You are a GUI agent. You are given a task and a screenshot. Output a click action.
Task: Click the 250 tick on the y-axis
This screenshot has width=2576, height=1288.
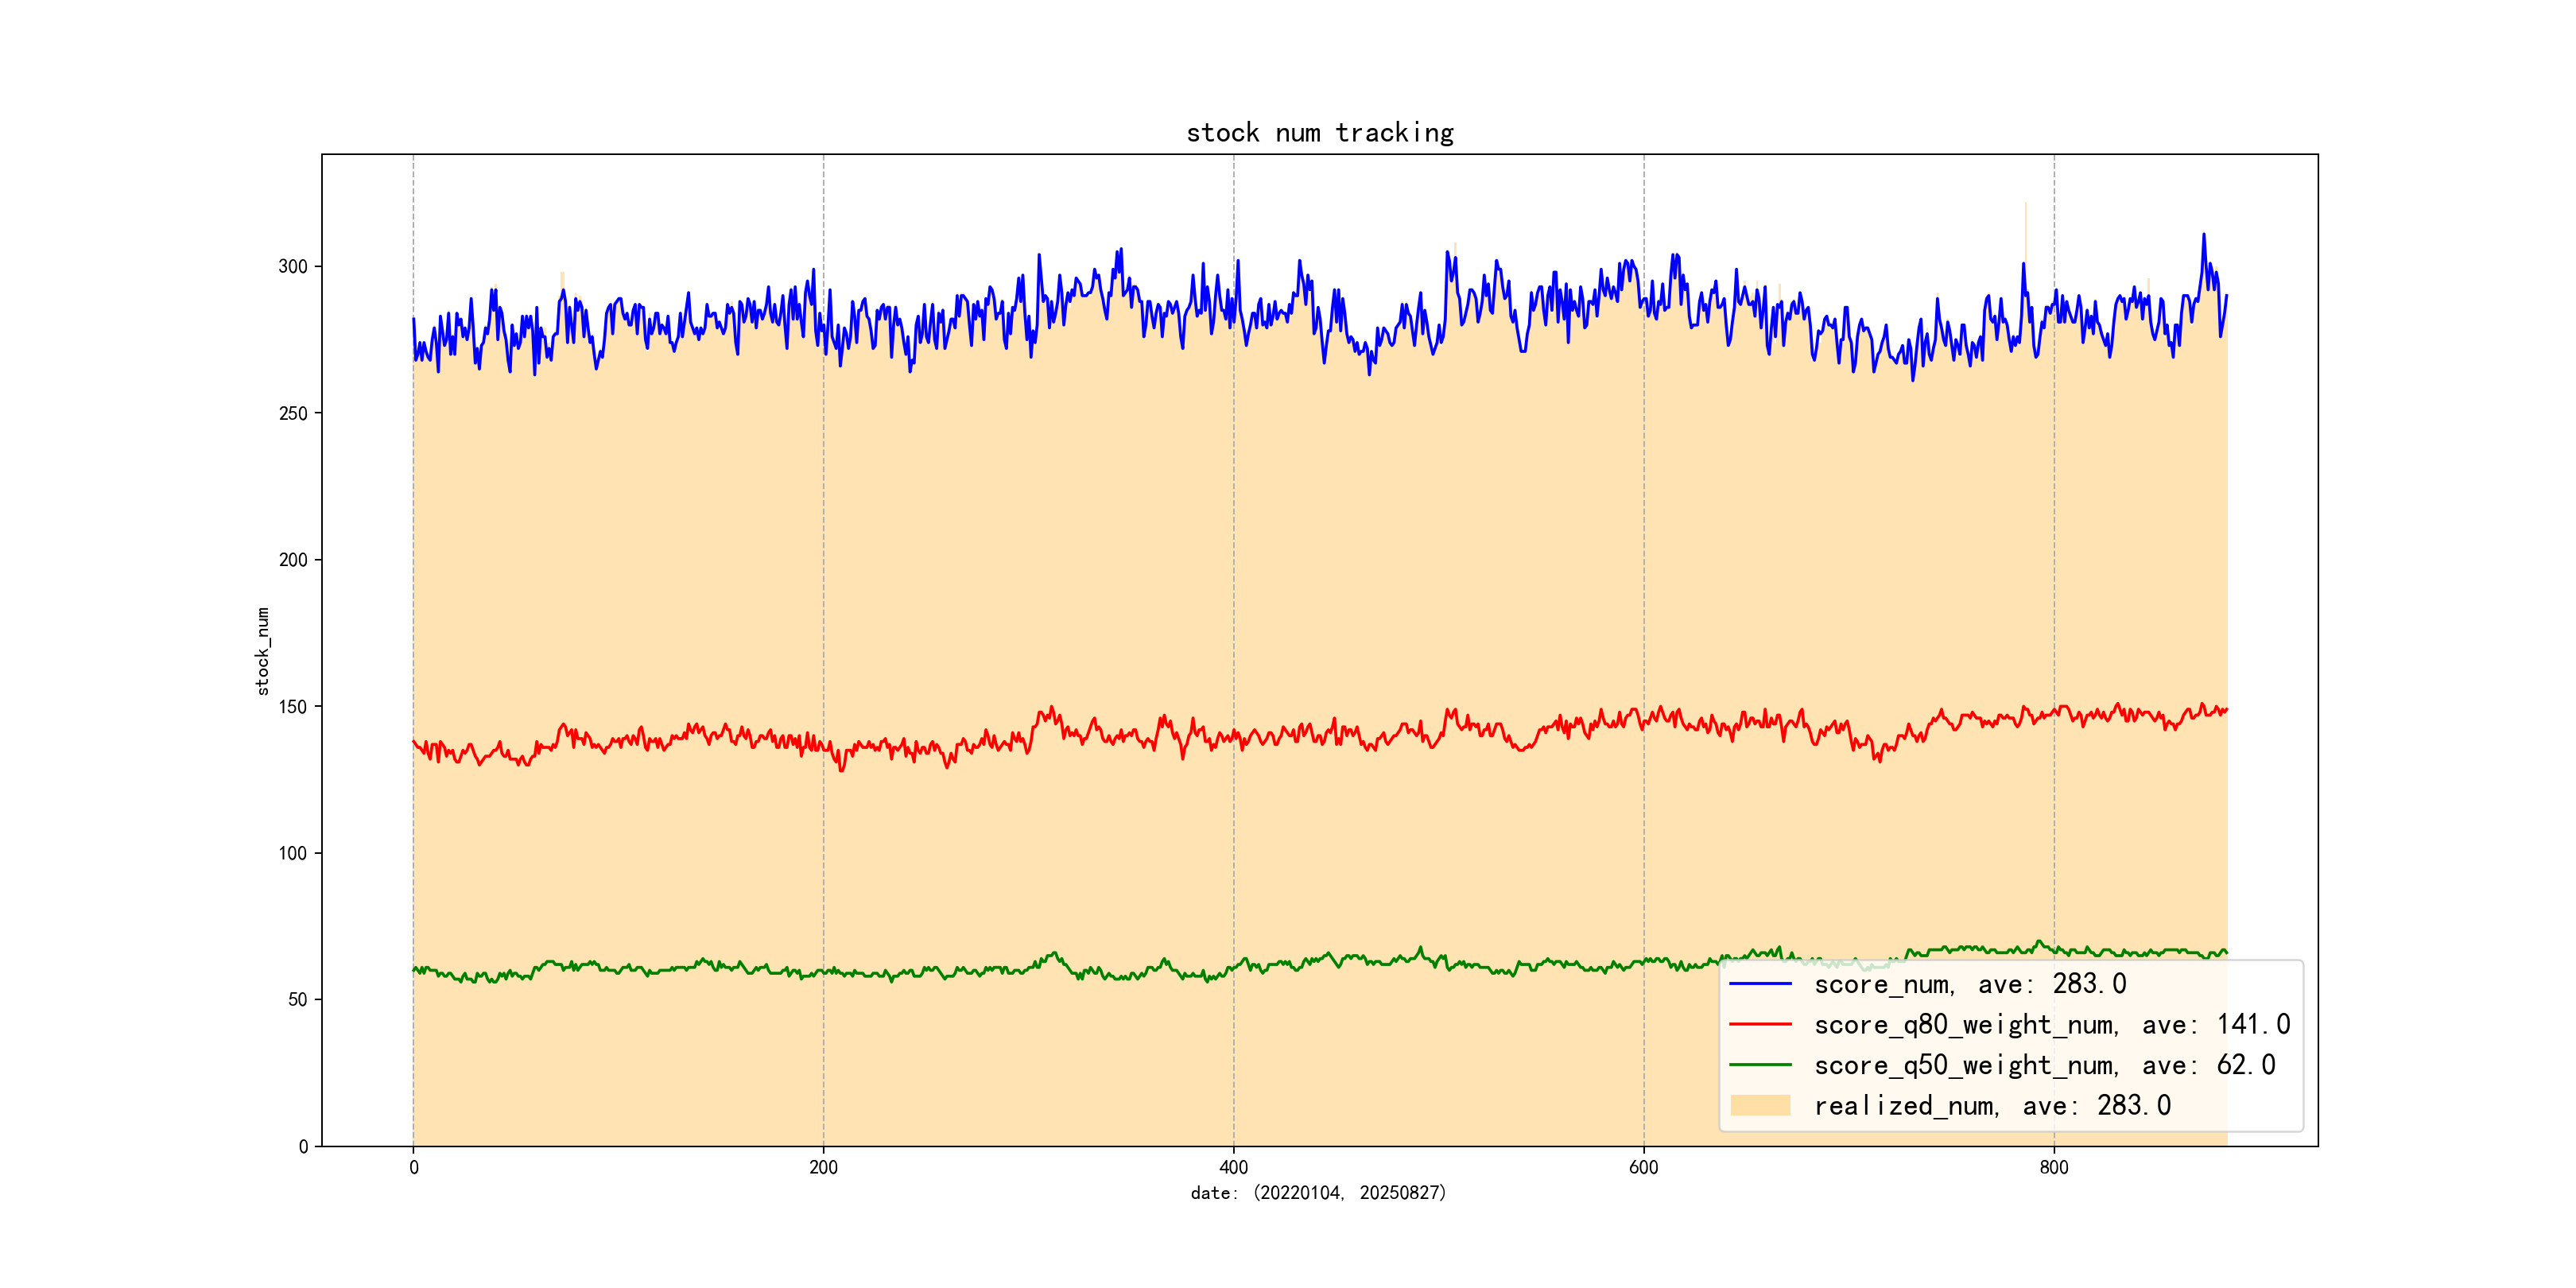point(293,413)
